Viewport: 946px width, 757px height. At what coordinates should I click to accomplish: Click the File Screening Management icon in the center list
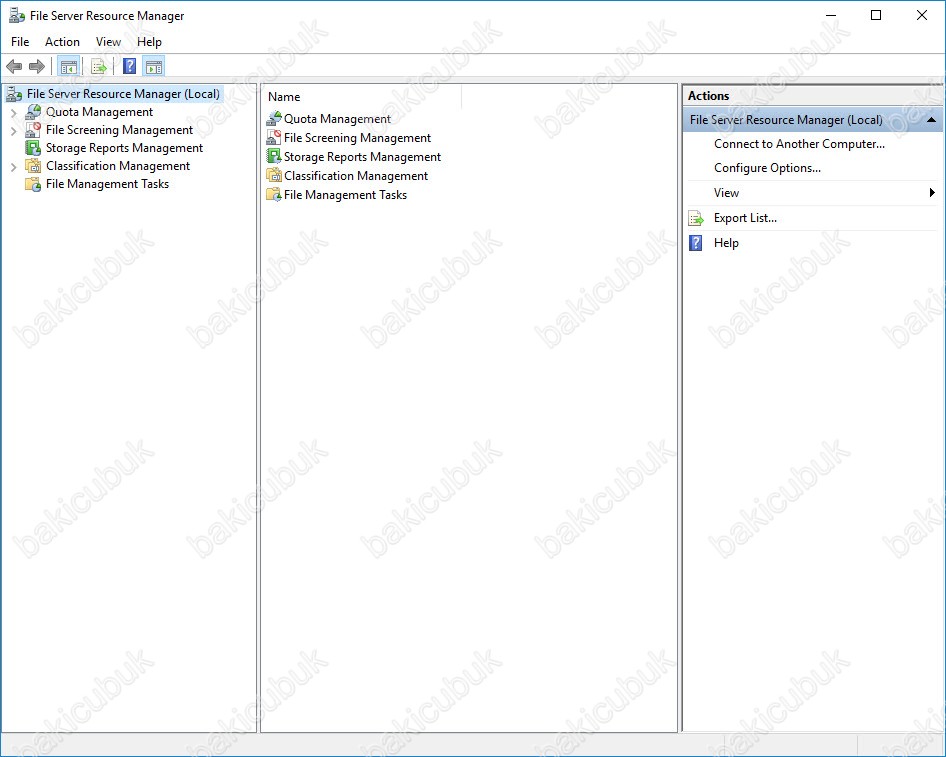(274, 138)
